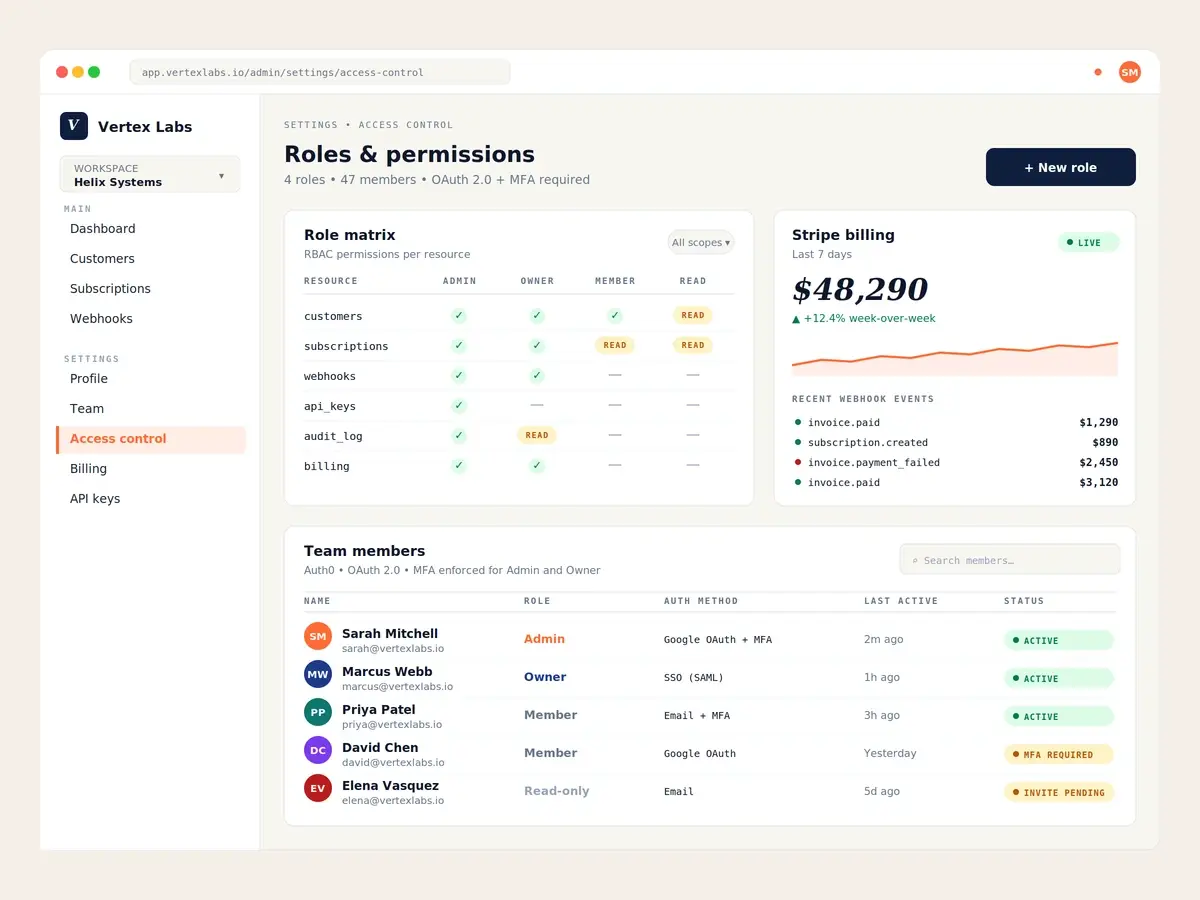1200x900 pixels.
Task: Click Marcus Webb's ACTIVE status badge
Action: 1059,678
